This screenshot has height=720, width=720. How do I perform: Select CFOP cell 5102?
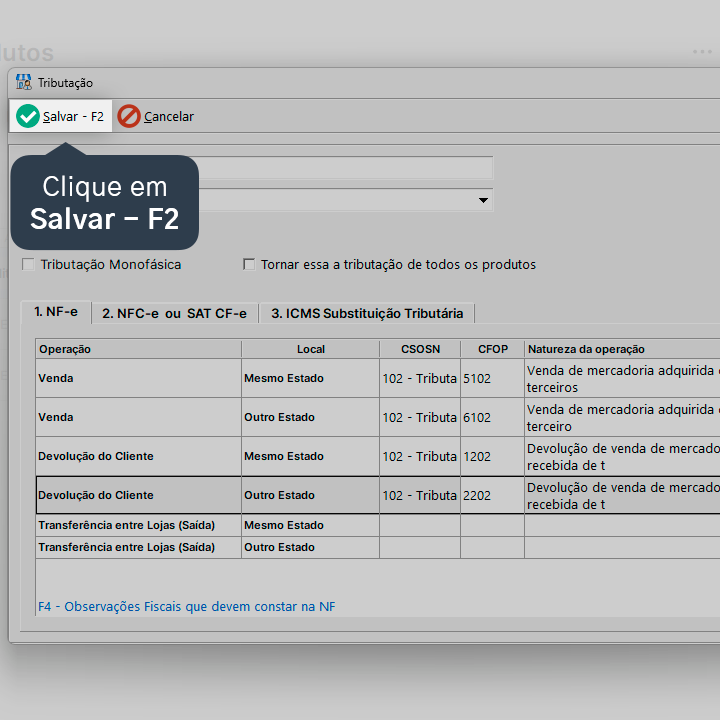492,378
